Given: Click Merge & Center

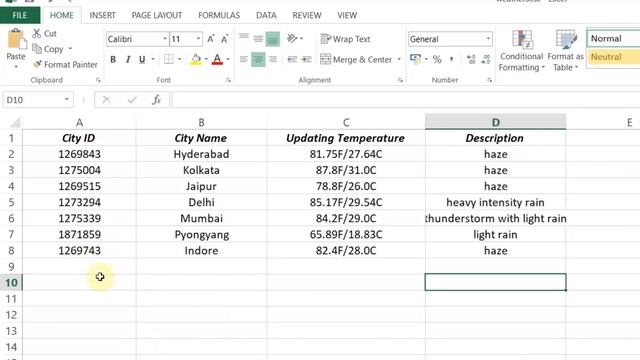Looking at the screenshot, I should pyautogui.click(x=356, y=60).
